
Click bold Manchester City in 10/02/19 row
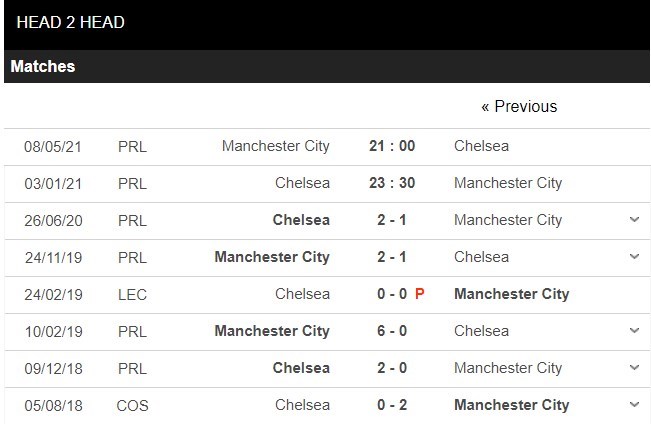tap(272, 331)
